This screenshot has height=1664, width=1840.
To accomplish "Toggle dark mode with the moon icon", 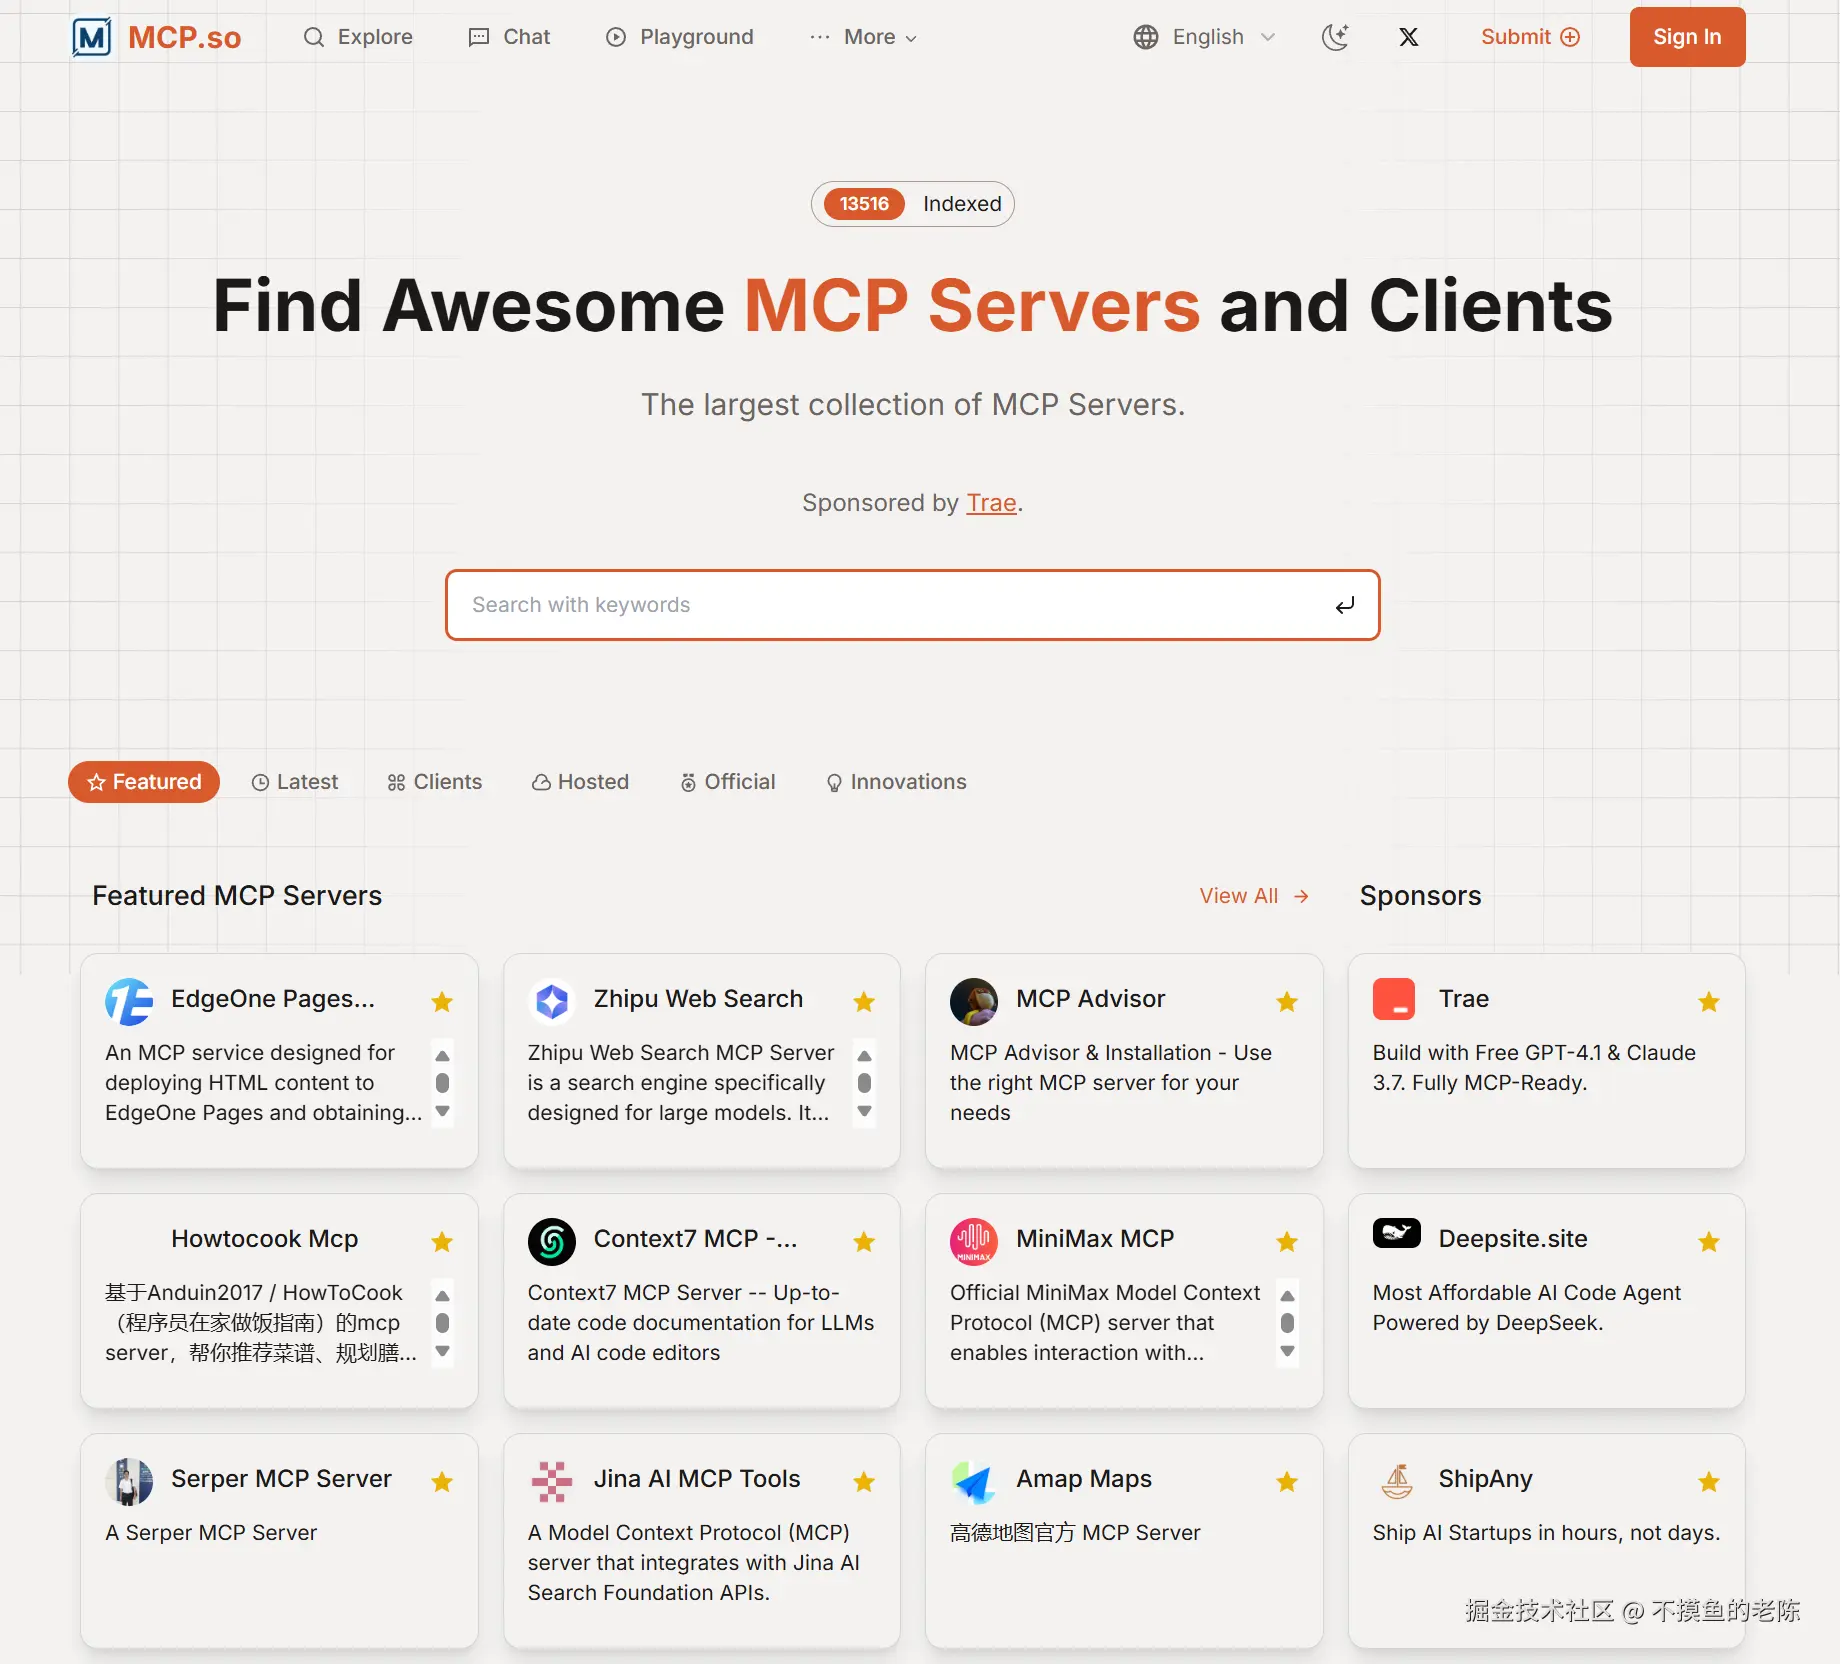I will 1335,37.
